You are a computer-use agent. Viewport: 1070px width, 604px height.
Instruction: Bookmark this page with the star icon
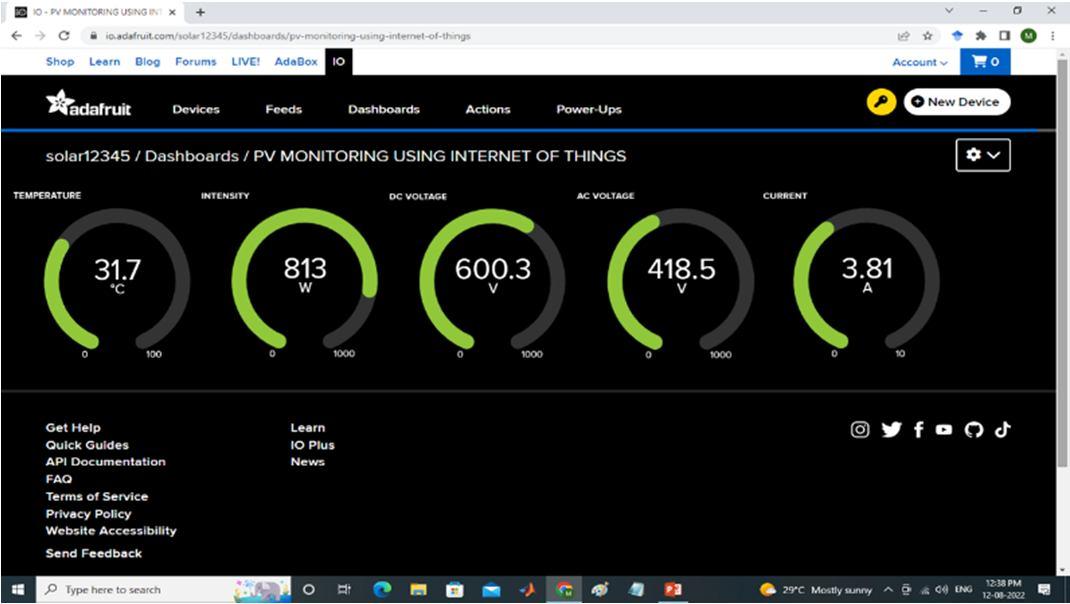[927, 35]
